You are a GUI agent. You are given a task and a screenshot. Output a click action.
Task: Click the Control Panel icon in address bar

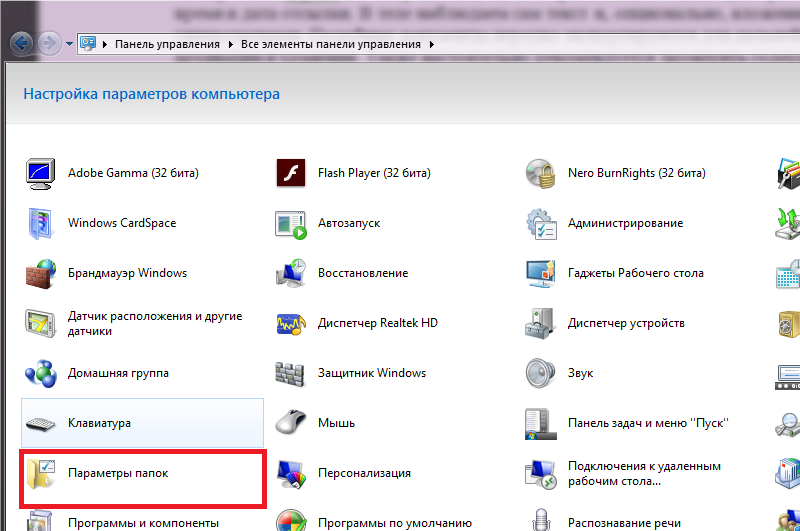88,44
